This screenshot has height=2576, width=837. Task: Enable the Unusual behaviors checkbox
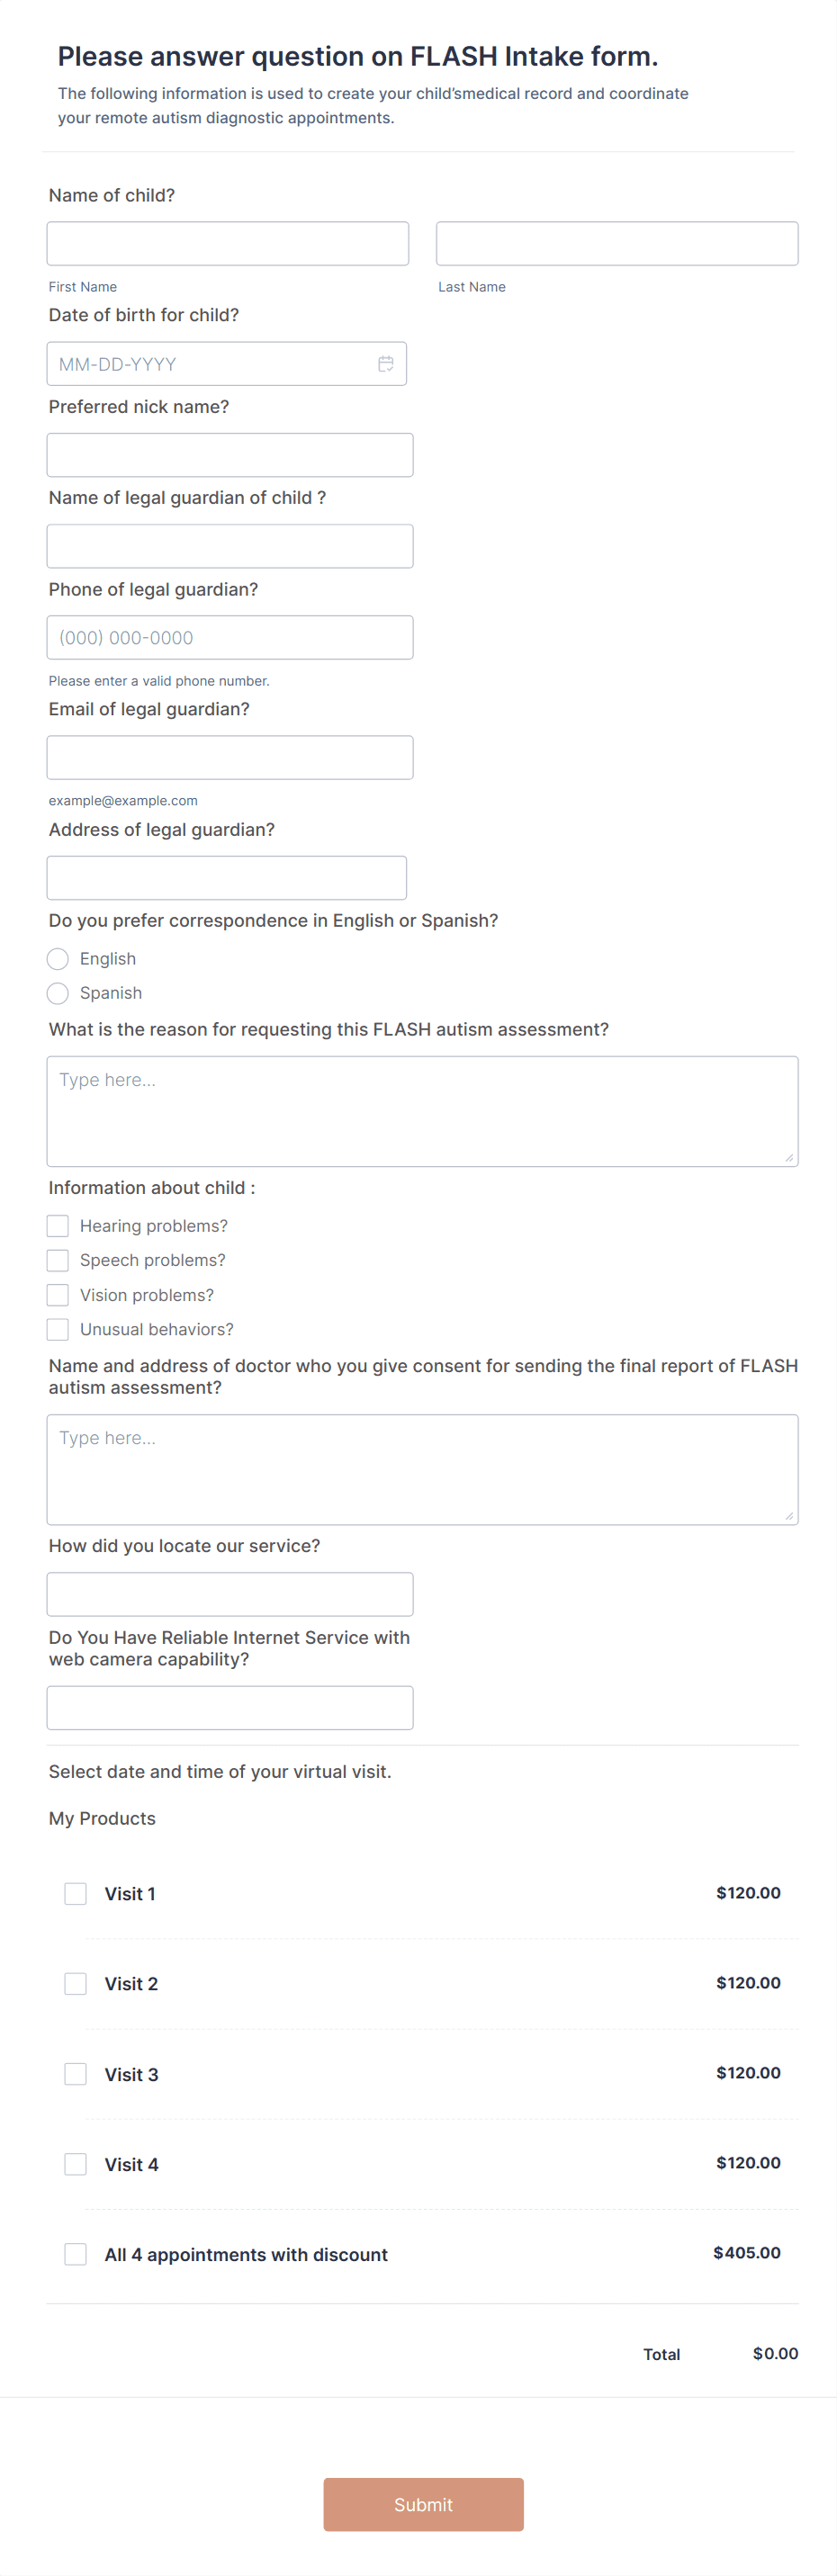pos(57,1329)
